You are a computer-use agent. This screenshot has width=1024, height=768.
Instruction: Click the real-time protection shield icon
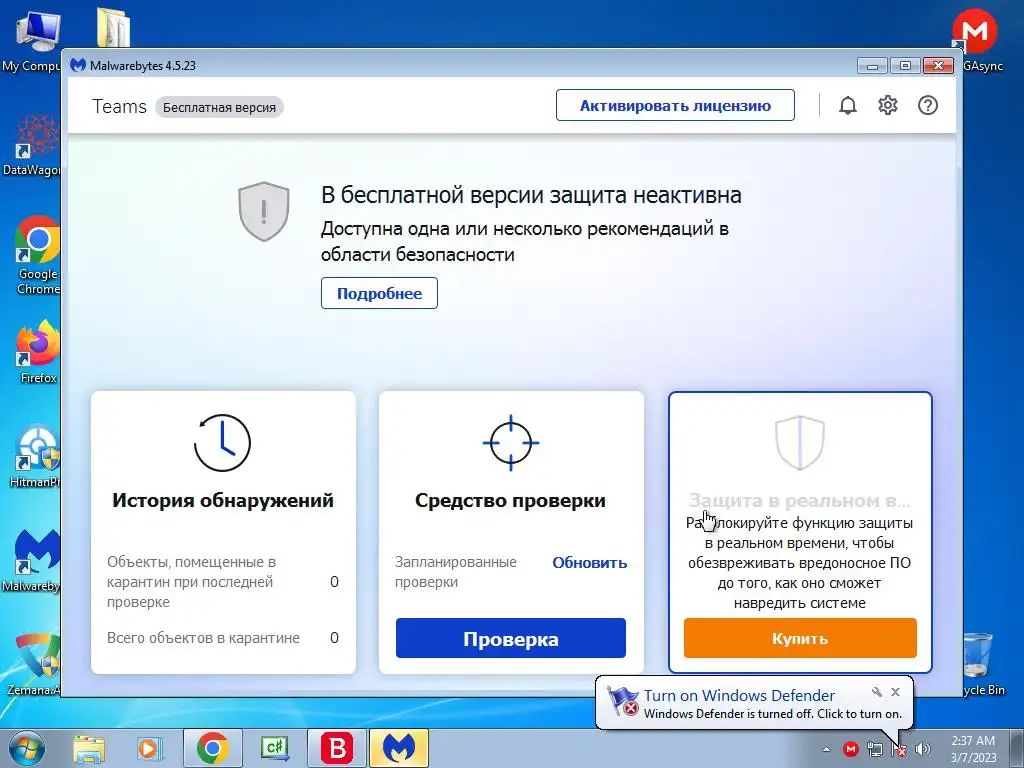click(x=800, y=443)
